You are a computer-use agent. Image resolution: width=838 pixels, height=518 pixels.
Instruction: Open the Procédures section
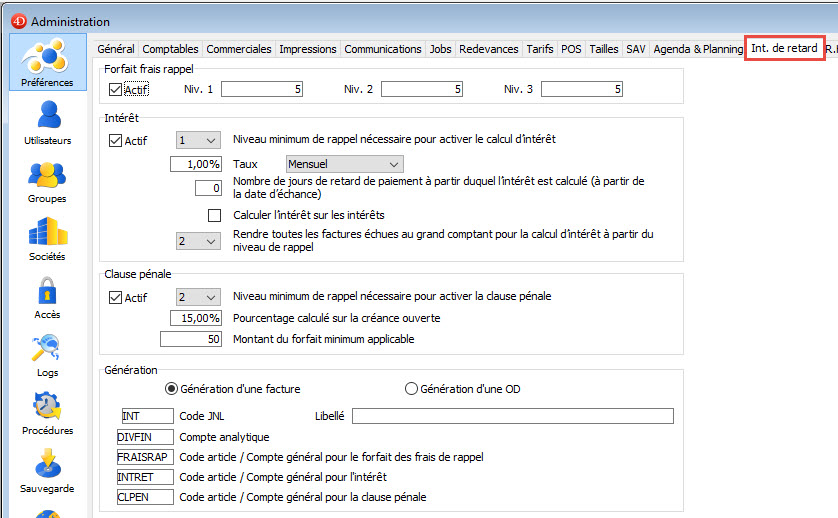point(47,412)
